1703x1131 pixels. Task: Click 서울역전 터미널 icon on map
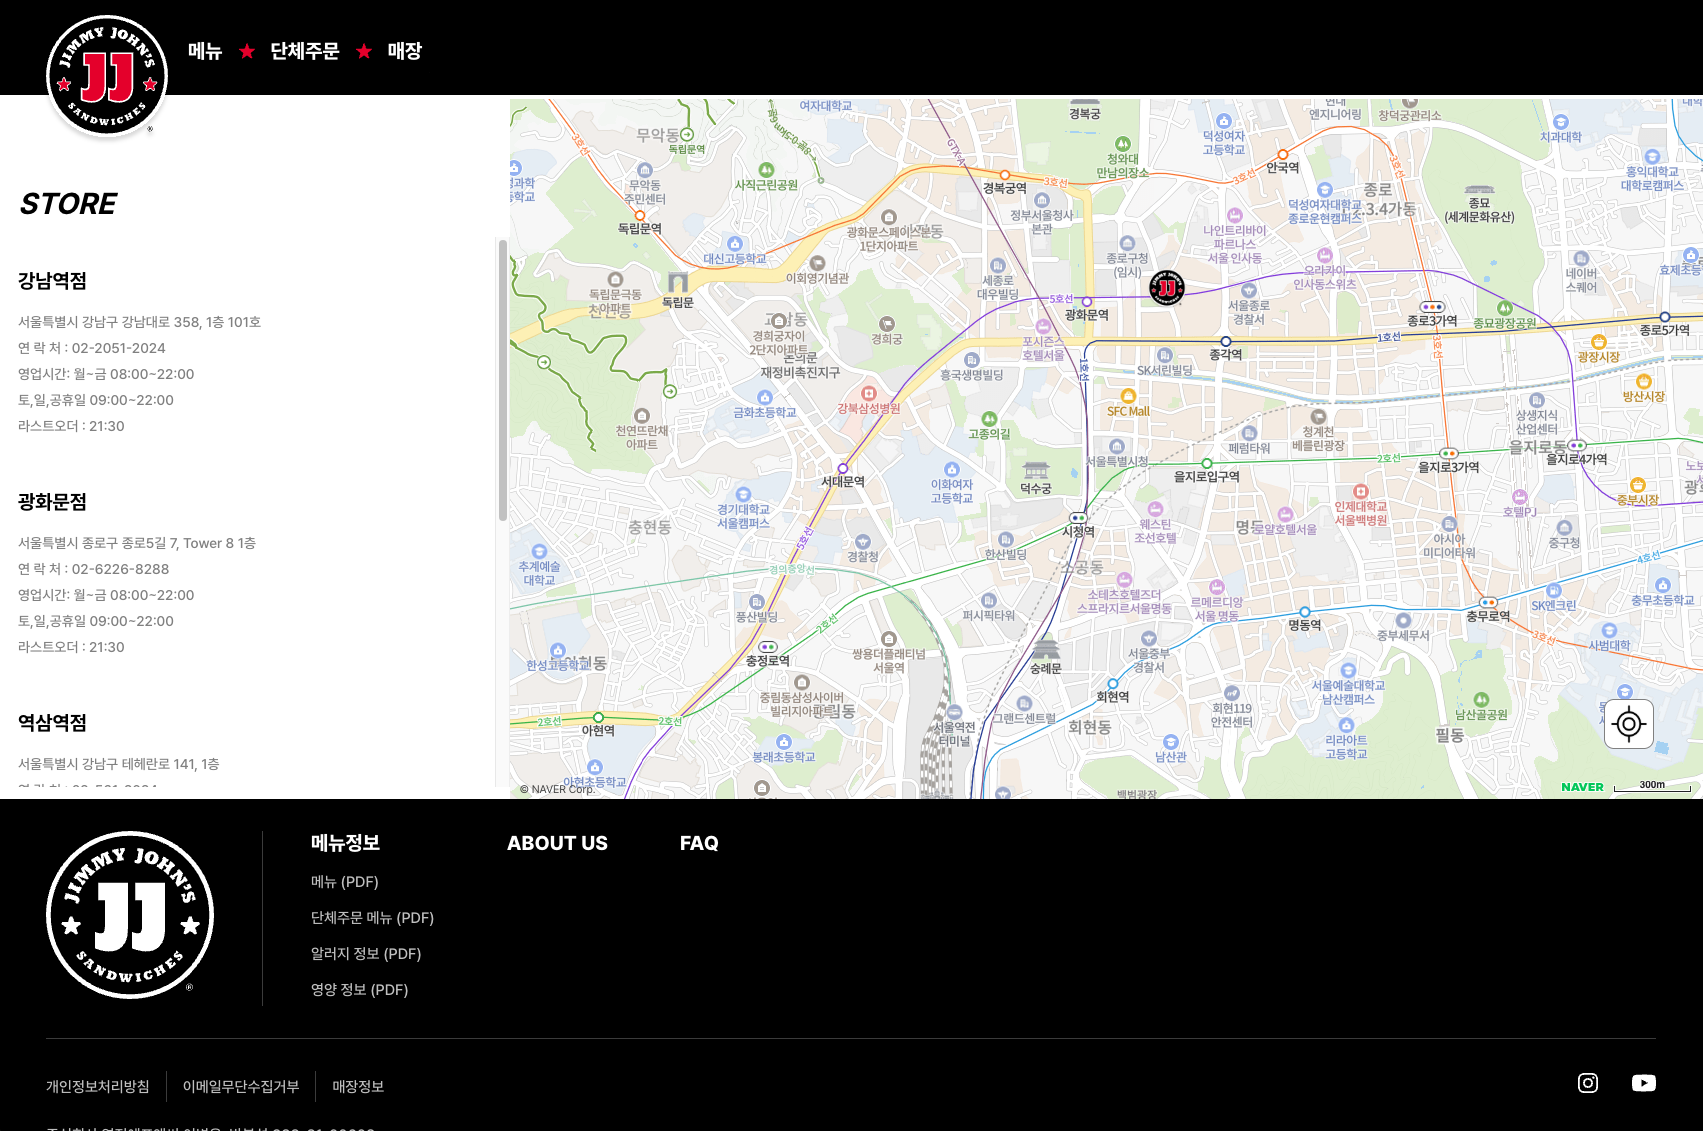[955, 713]
